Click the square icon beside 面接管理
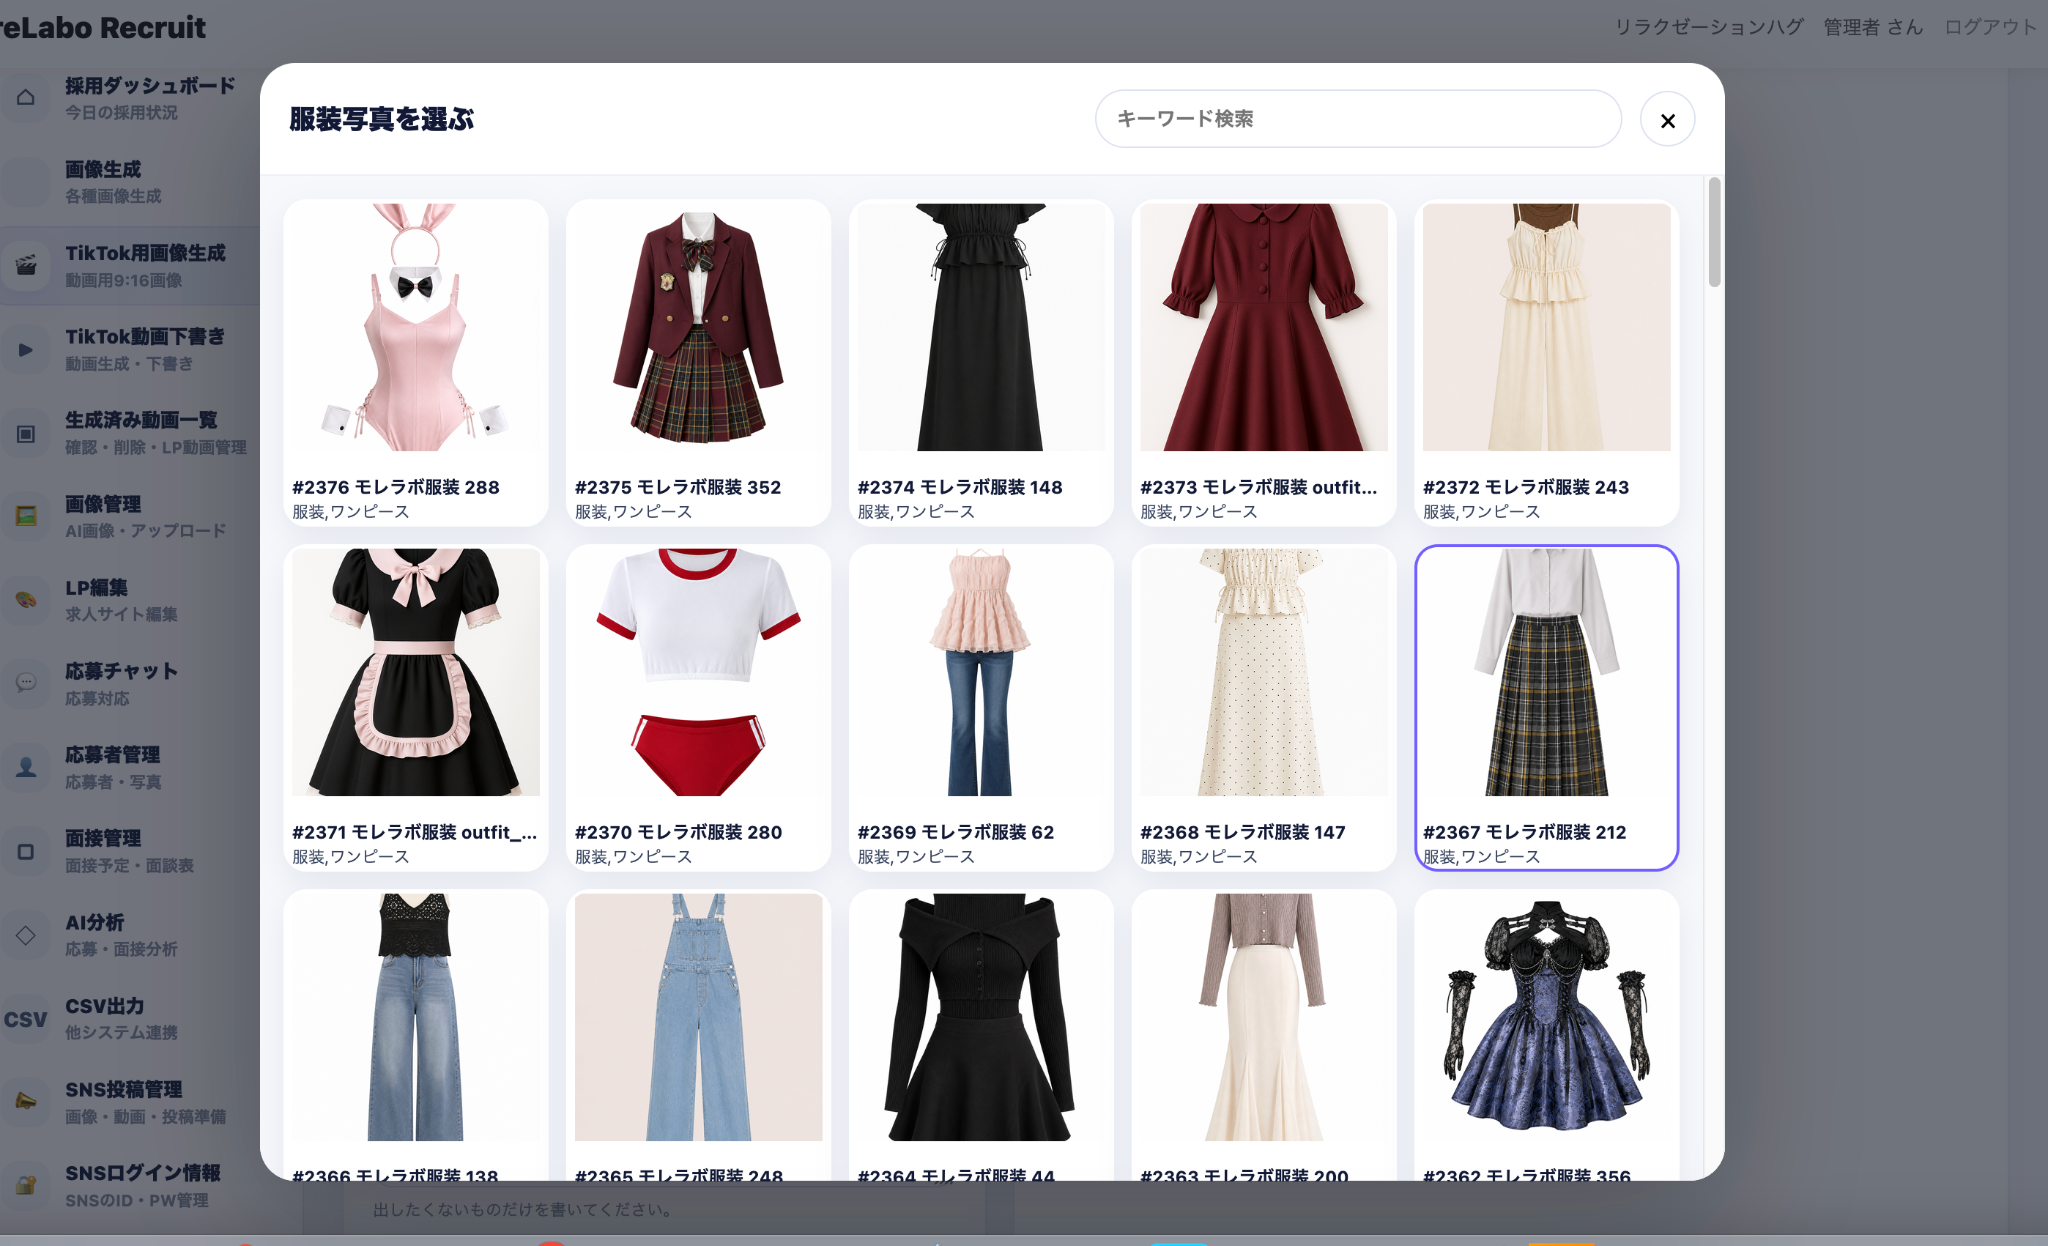 click(x=26, y=851)
